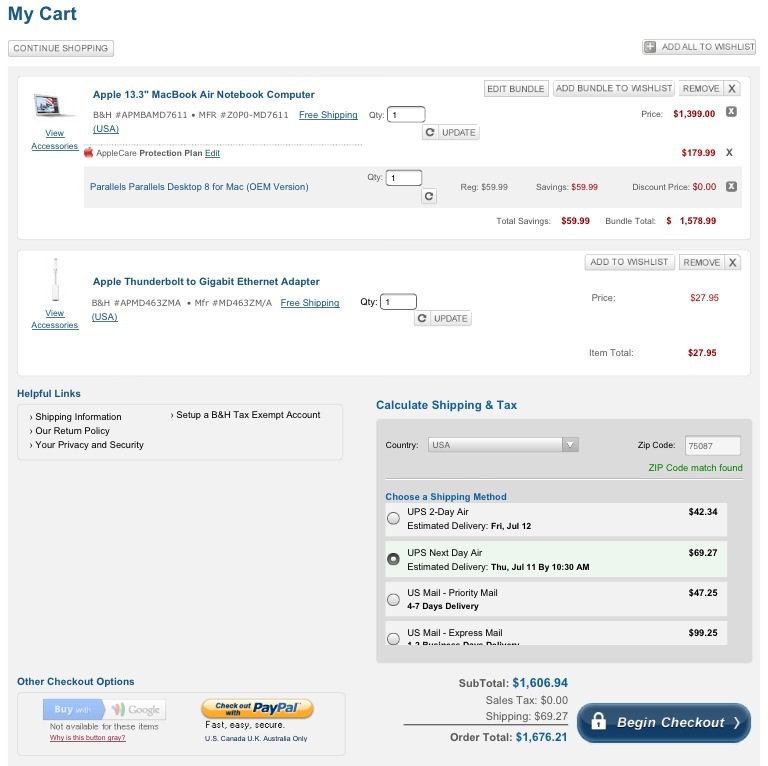This screenshot has width=768, height=766.
Task: Open the Edit Bundle button
Action: coord(516,89)
